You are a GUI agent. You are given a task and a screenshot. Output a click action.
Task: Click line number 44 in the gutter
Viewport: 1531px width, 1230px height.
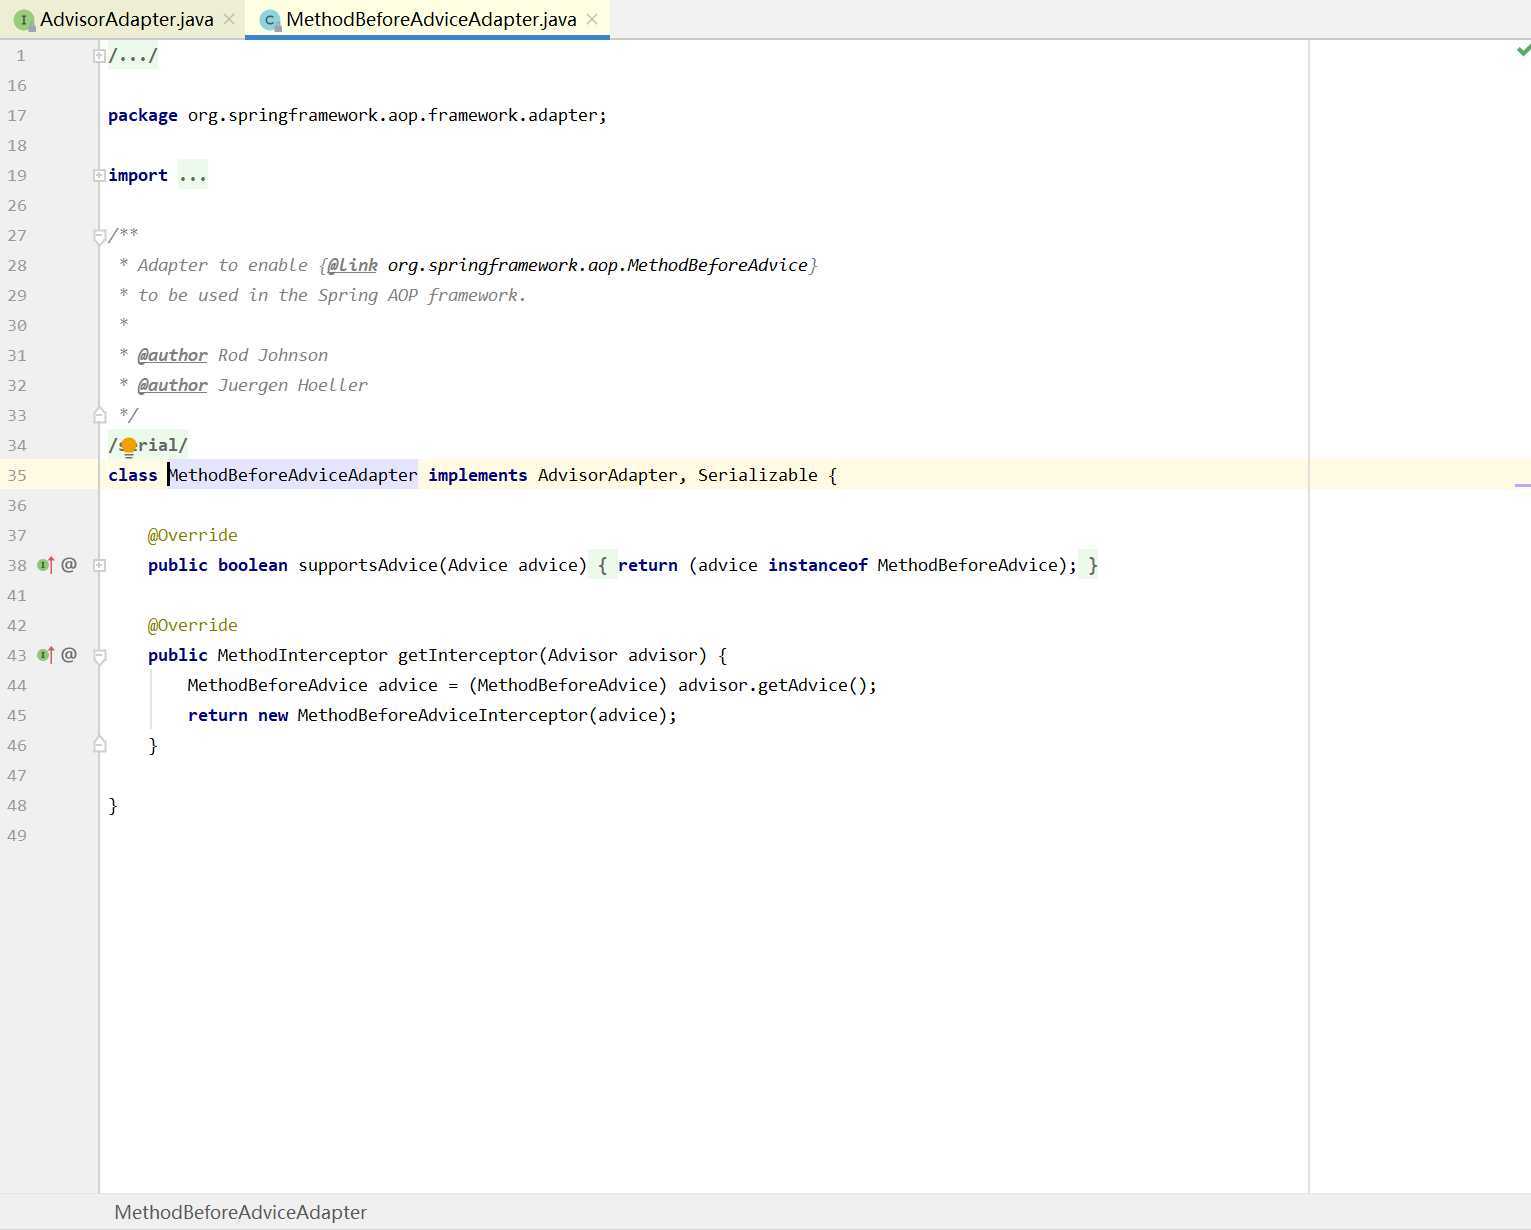click(17, 685)
